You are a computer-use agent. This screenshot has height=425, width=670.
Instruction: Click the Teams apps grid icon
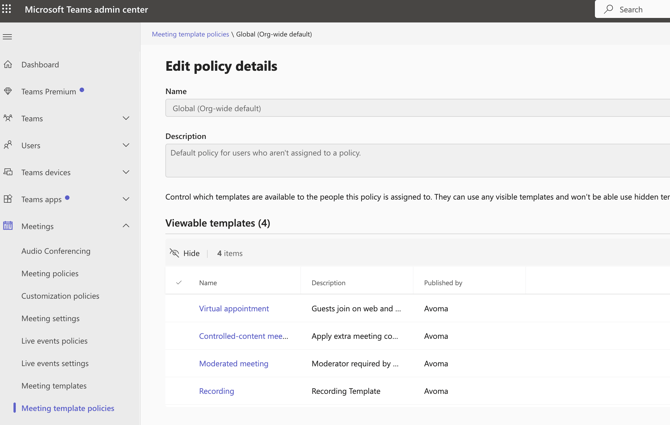coord(8,199)
